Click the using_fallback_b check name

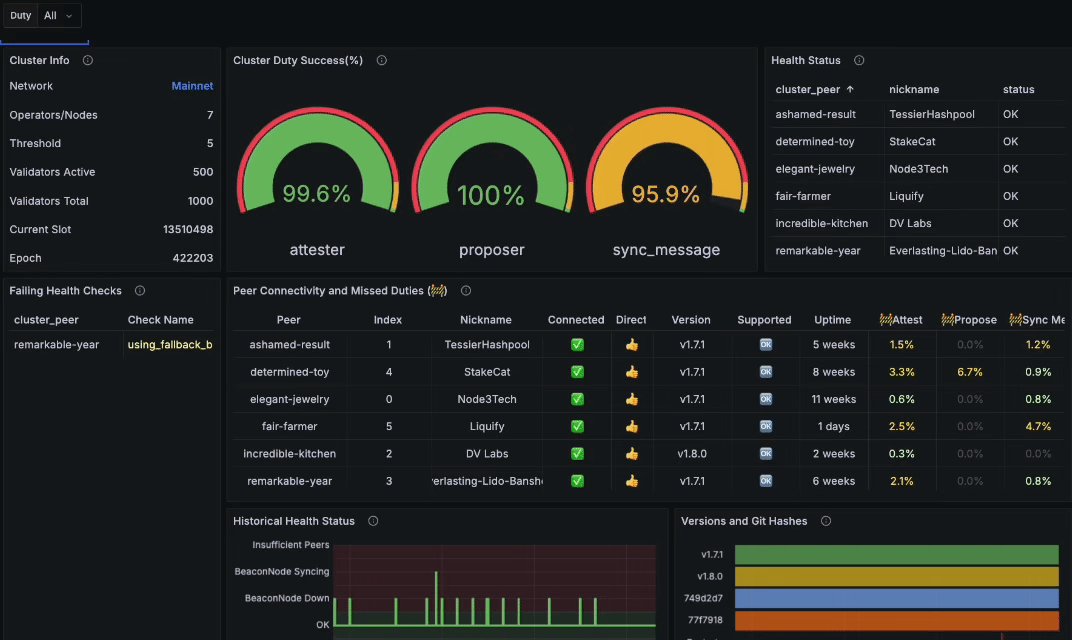[170, 345]
